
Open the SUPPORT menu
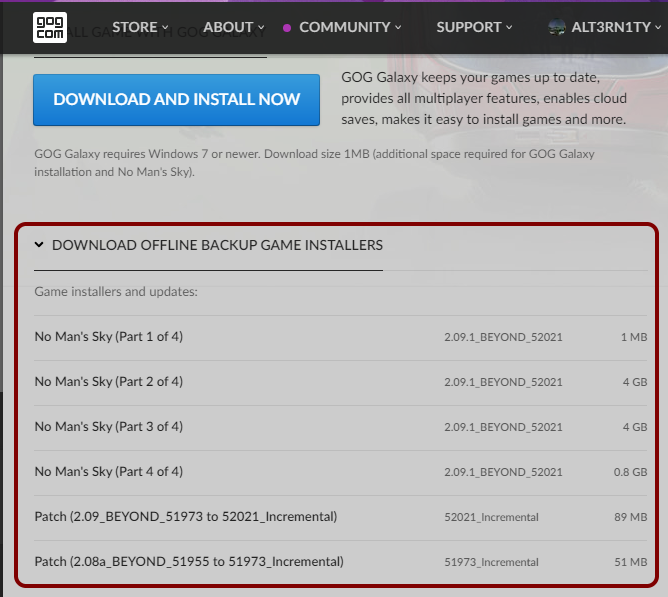pyautogui.click(x=474, y=27)
